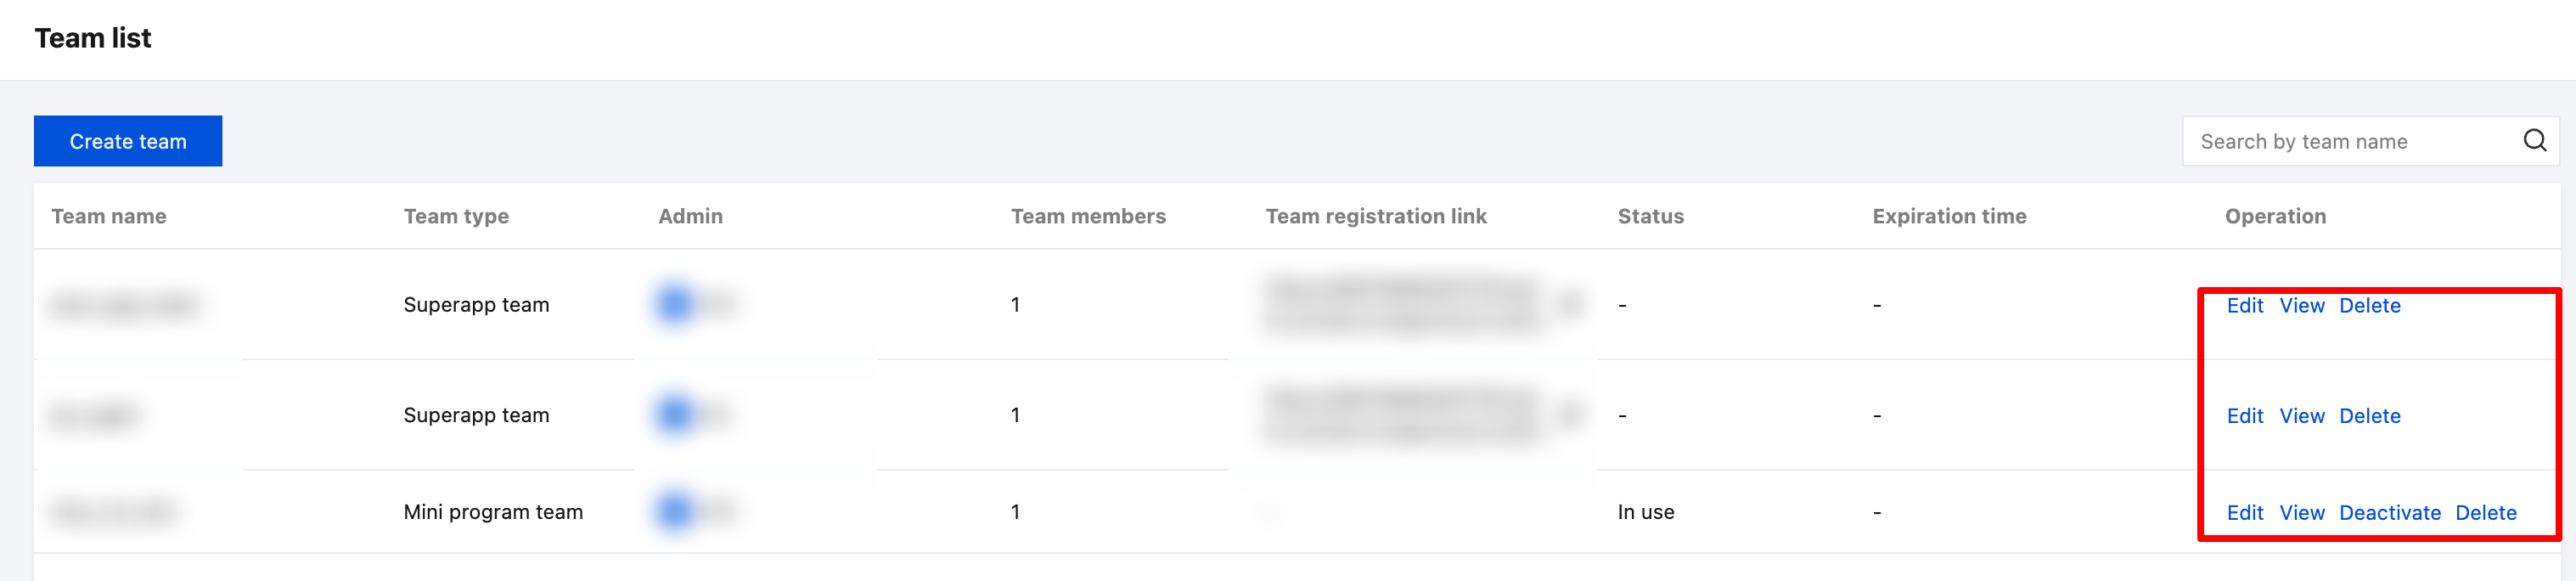The width and height of the screenshot is (2576, 581).
Task: Click the search magnifier icon
Action: coord(2534,141)
